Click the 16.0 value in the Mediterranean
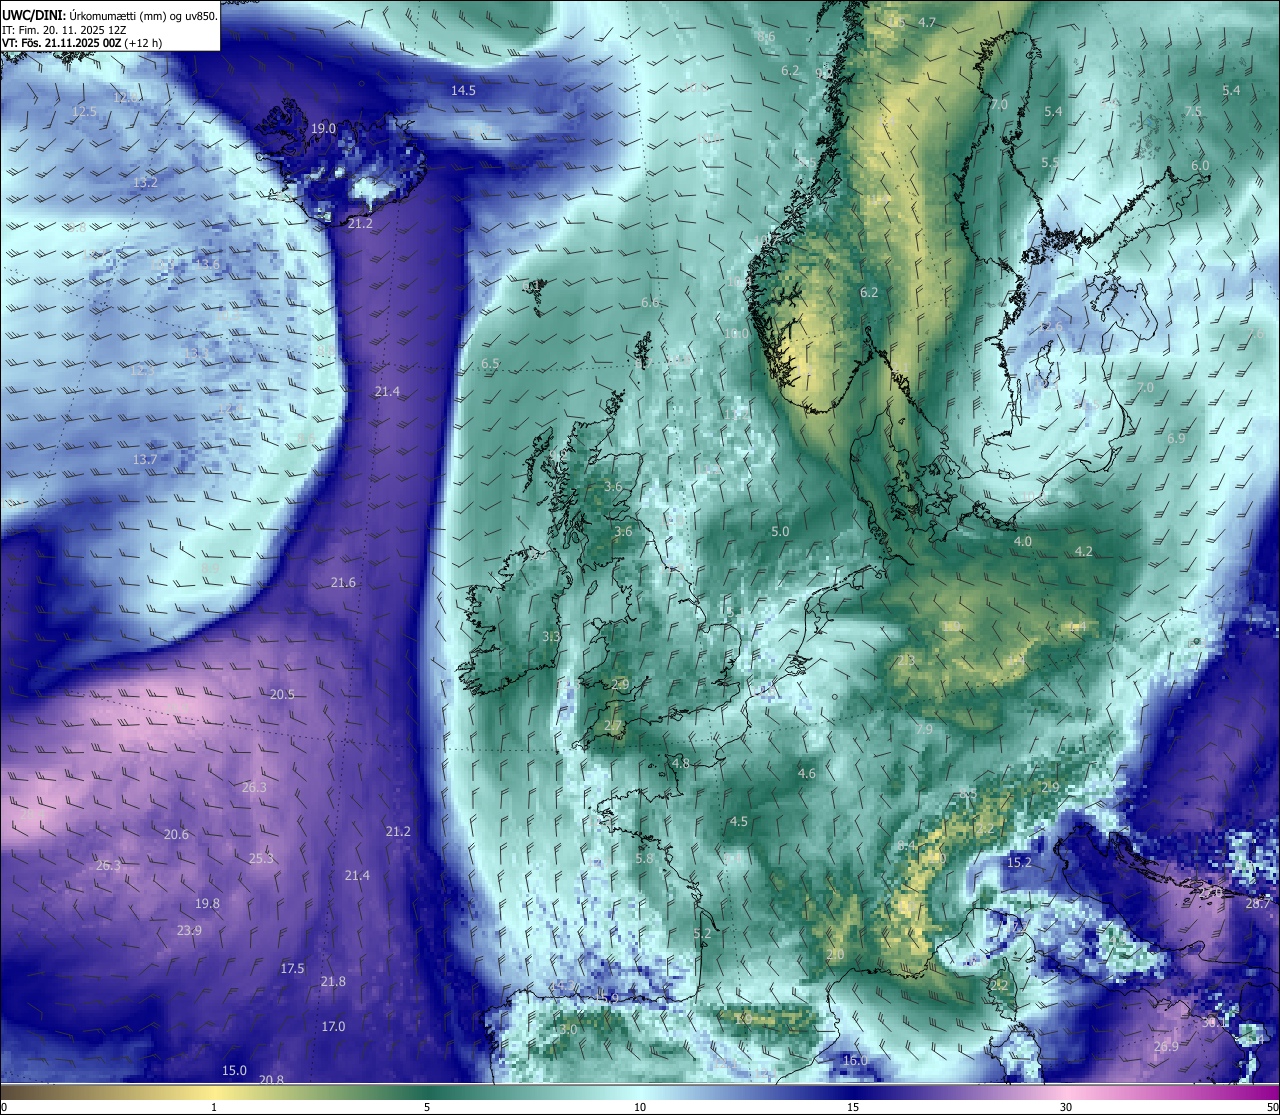 coord(855,1060)
